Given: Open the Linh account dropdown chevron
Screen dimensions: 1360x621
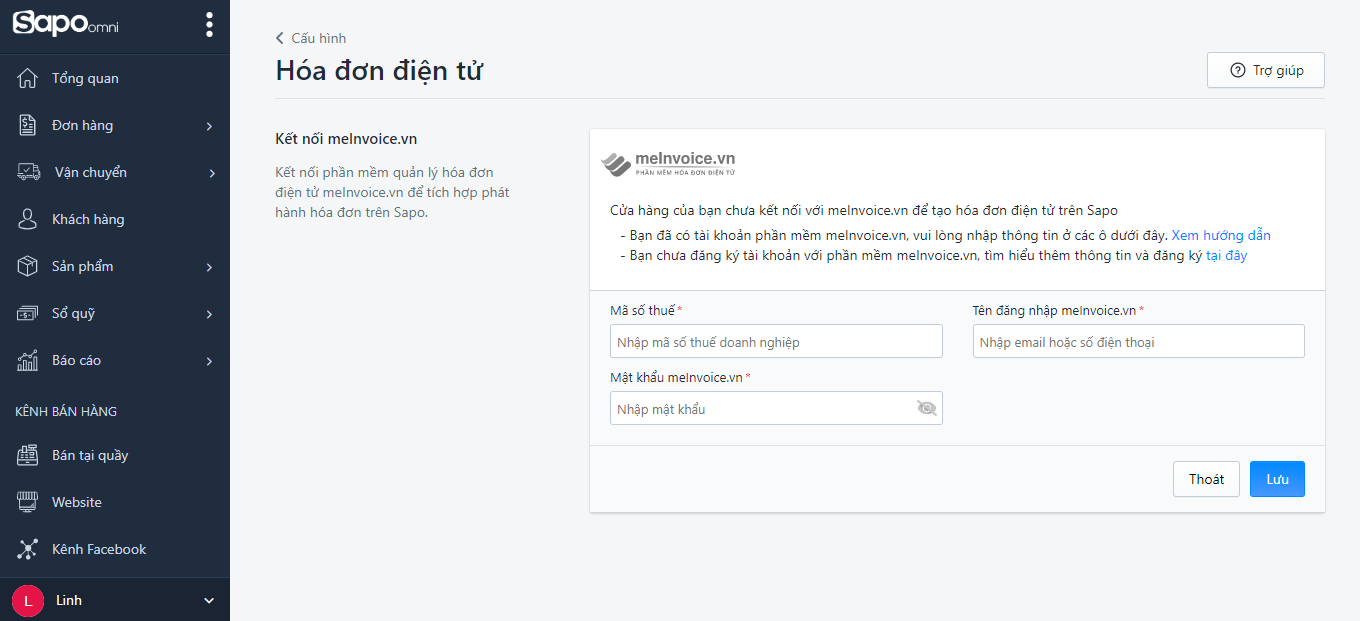Looking at the screenshot, I should tap(209, 600).
